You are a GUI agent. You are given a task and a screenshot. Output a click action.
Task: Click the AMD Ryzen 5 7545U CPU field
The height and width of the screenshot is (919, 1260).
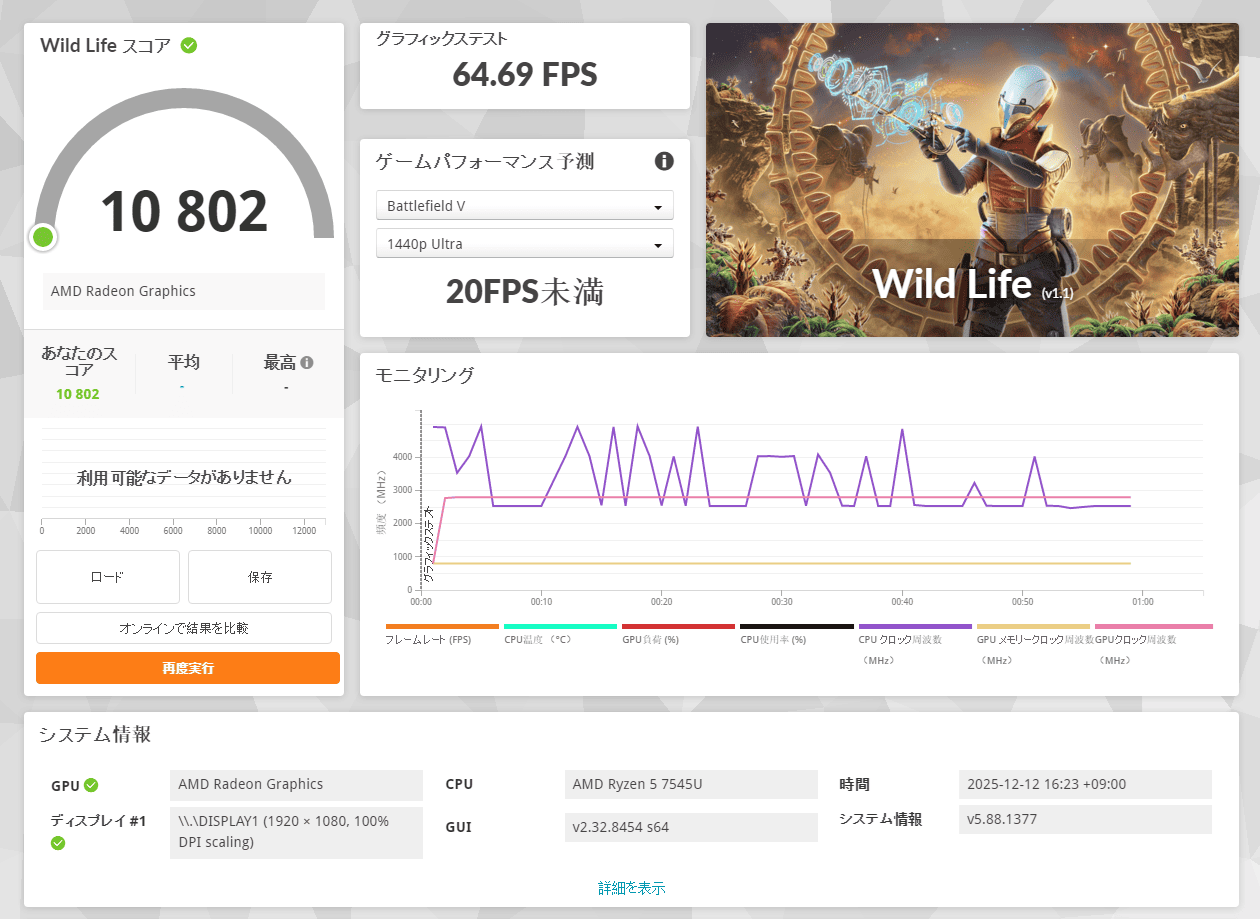click(x=690, y=784)
